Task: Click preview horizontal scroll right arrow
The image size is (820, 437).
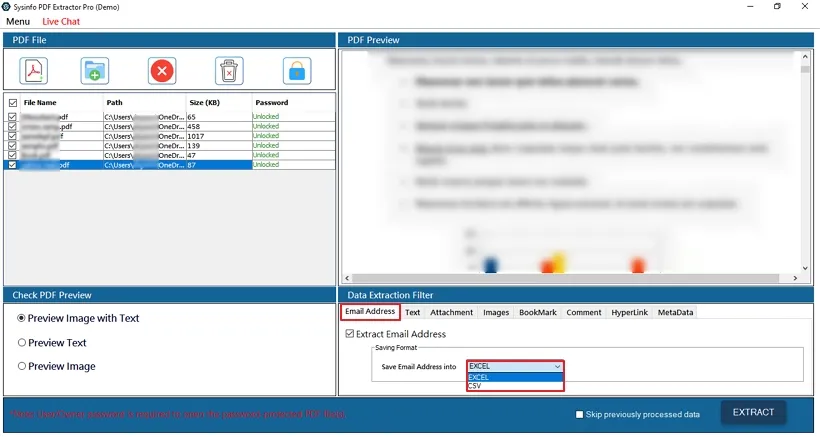Action: tap(795, 279)
